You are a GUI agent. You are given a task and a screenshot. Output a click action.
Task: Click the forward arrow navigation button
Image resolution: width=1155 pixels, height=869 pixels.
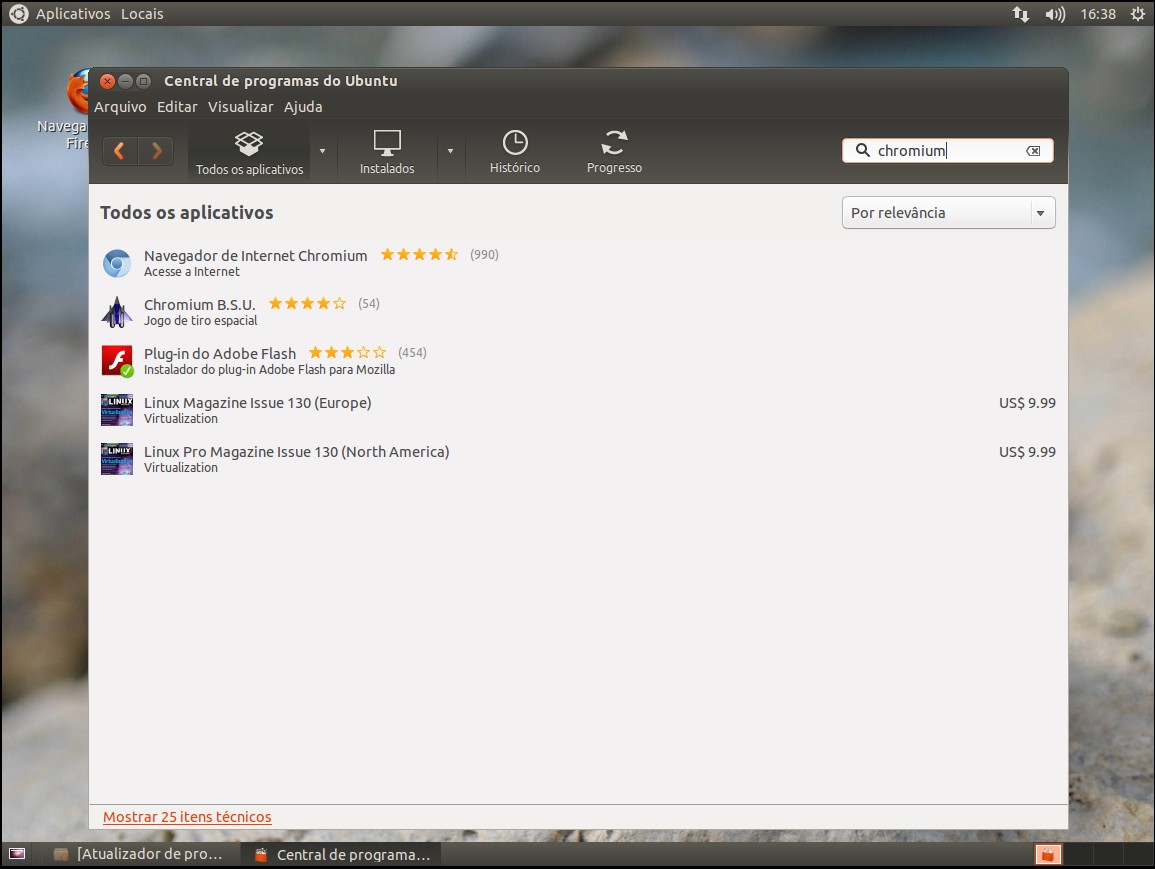(x=156, y=151)
